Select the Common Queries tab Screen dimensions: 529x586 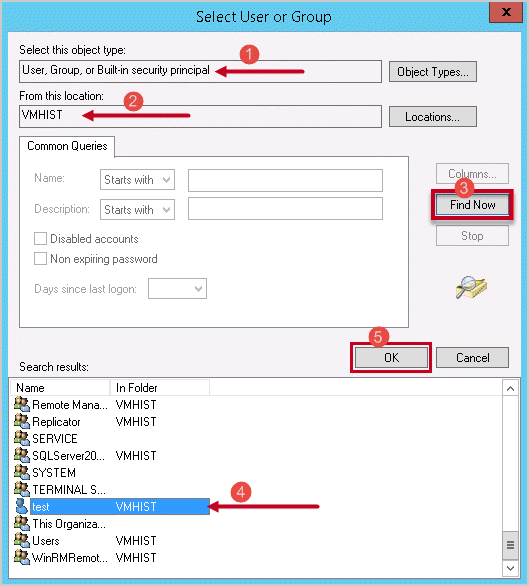click(x=67, y=146)
